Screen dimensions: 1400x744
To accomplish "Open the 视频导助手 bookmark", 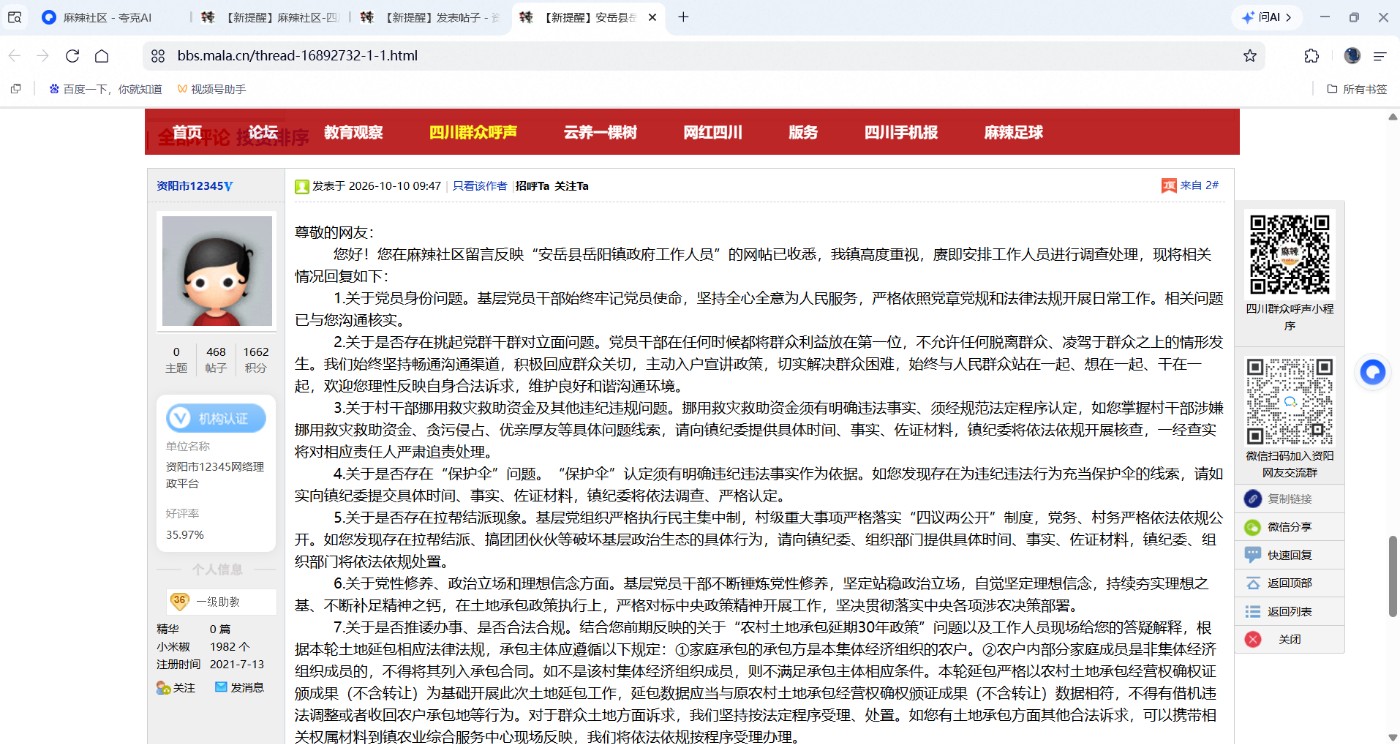I will pos(212,89).
